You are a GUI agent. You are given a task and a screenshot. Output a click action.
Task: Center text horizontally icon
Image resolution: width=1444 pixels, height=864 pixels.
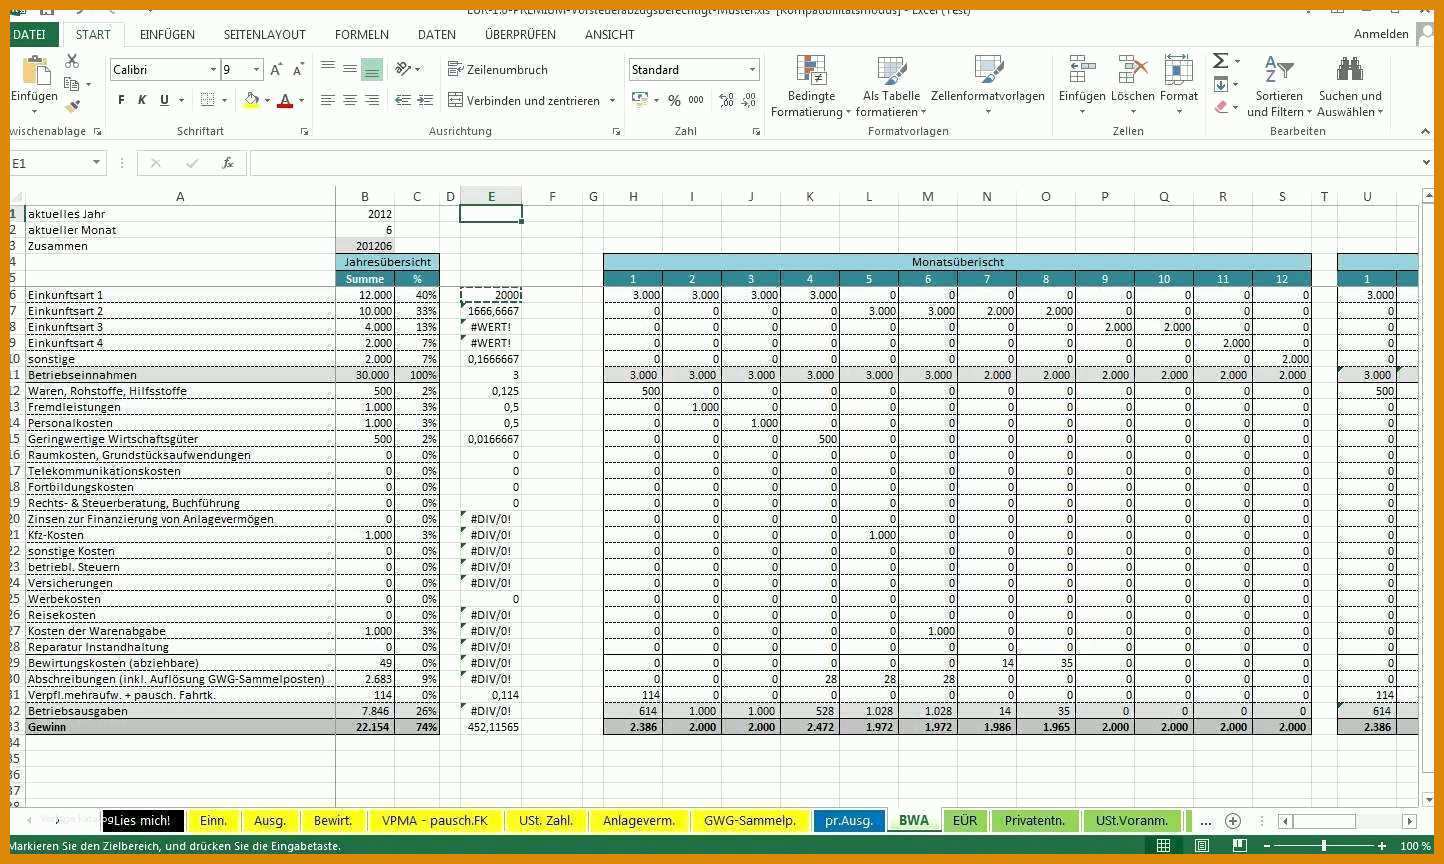pos(350,100)
